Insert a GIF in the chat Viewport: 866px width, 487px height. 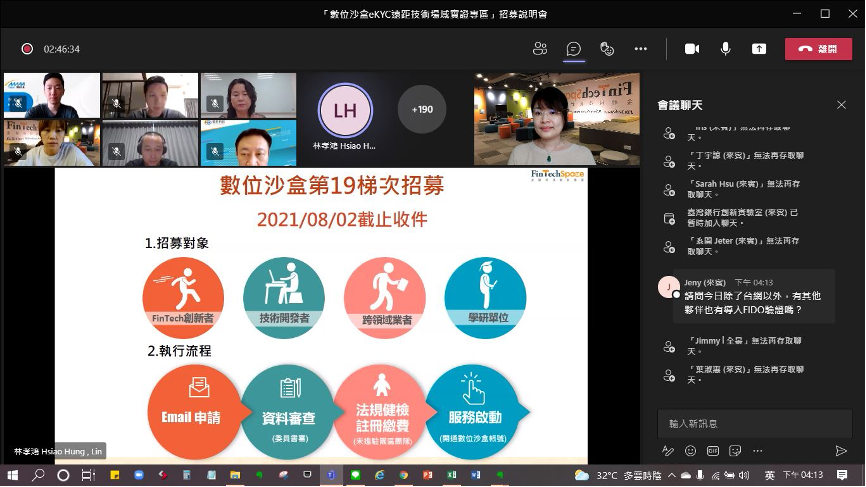tap(713, 451)
